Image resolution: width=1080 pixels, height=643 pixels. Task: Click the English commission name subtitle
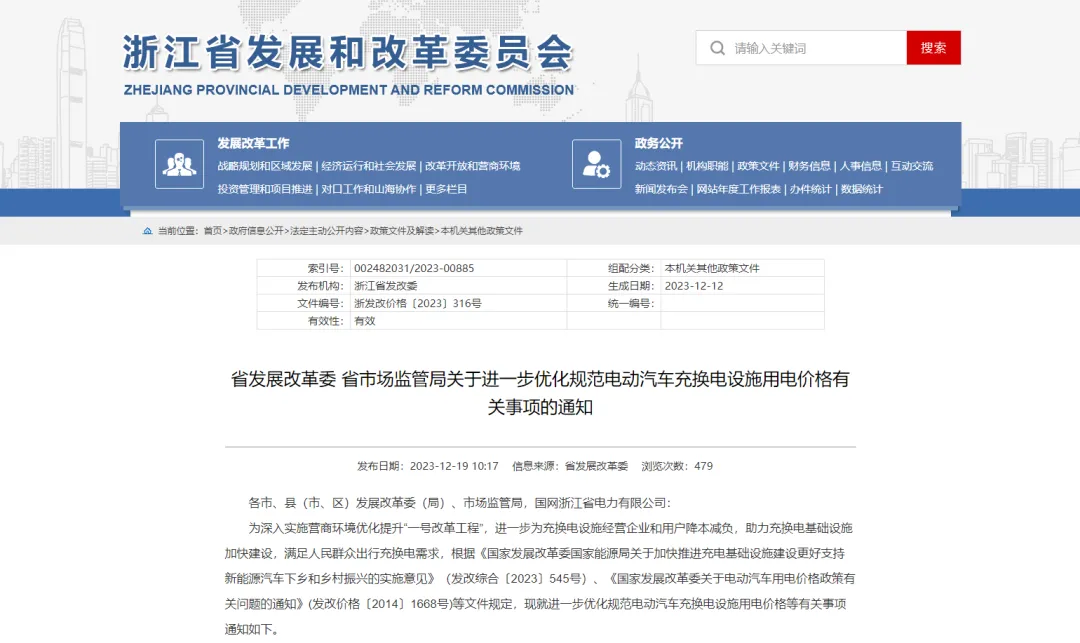349,90
